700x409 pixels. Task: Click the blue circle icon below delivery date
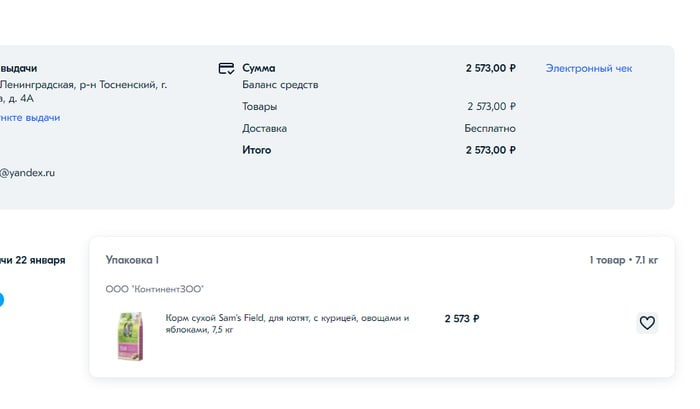[1, 300]
